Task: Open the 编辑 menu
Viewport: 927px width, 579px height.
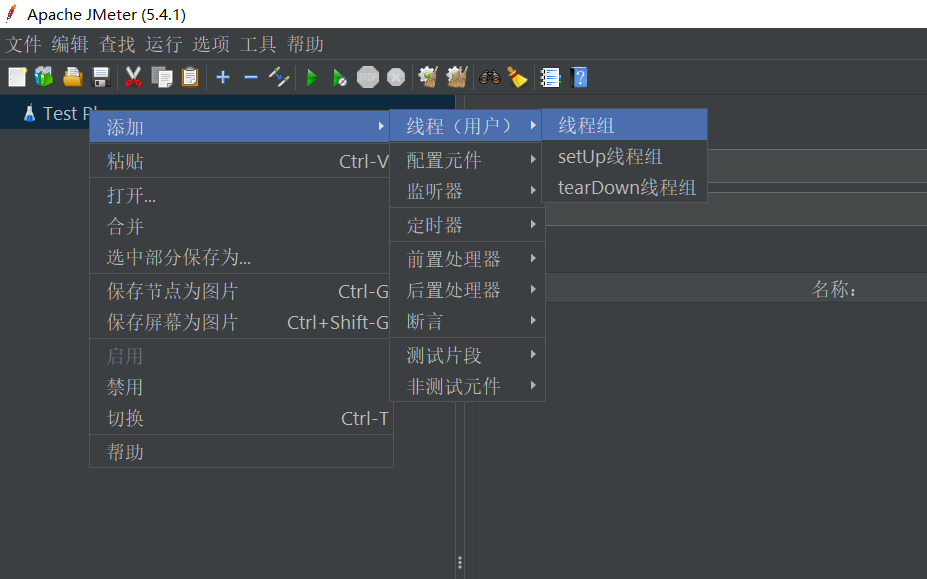Action: tap(70, 44)
